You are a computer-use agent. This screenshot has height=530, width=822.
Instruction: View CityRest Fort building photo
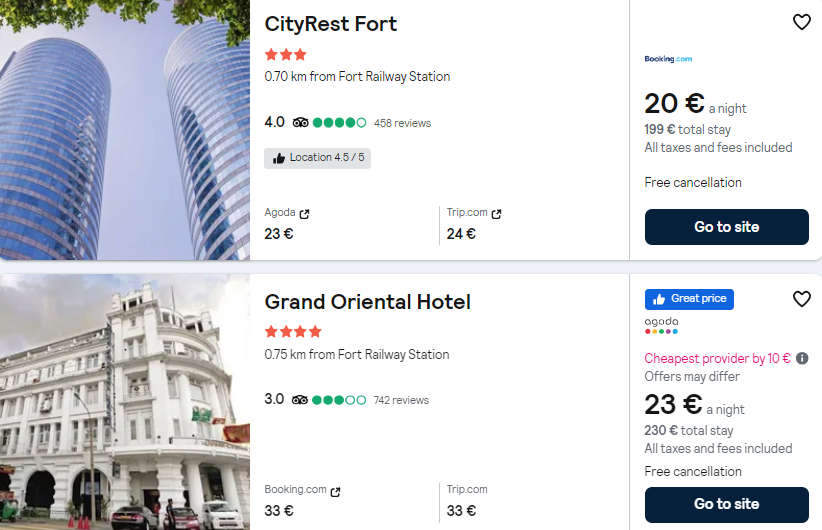coord(124,130)
